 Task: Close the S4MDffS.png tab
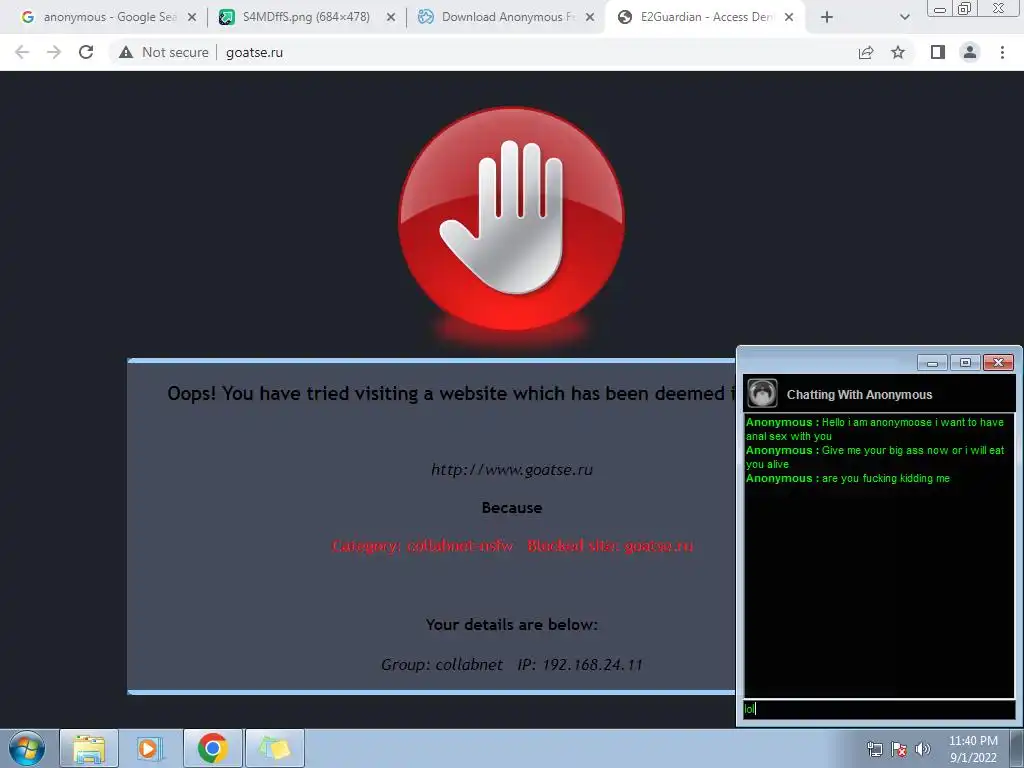(391, 18)
